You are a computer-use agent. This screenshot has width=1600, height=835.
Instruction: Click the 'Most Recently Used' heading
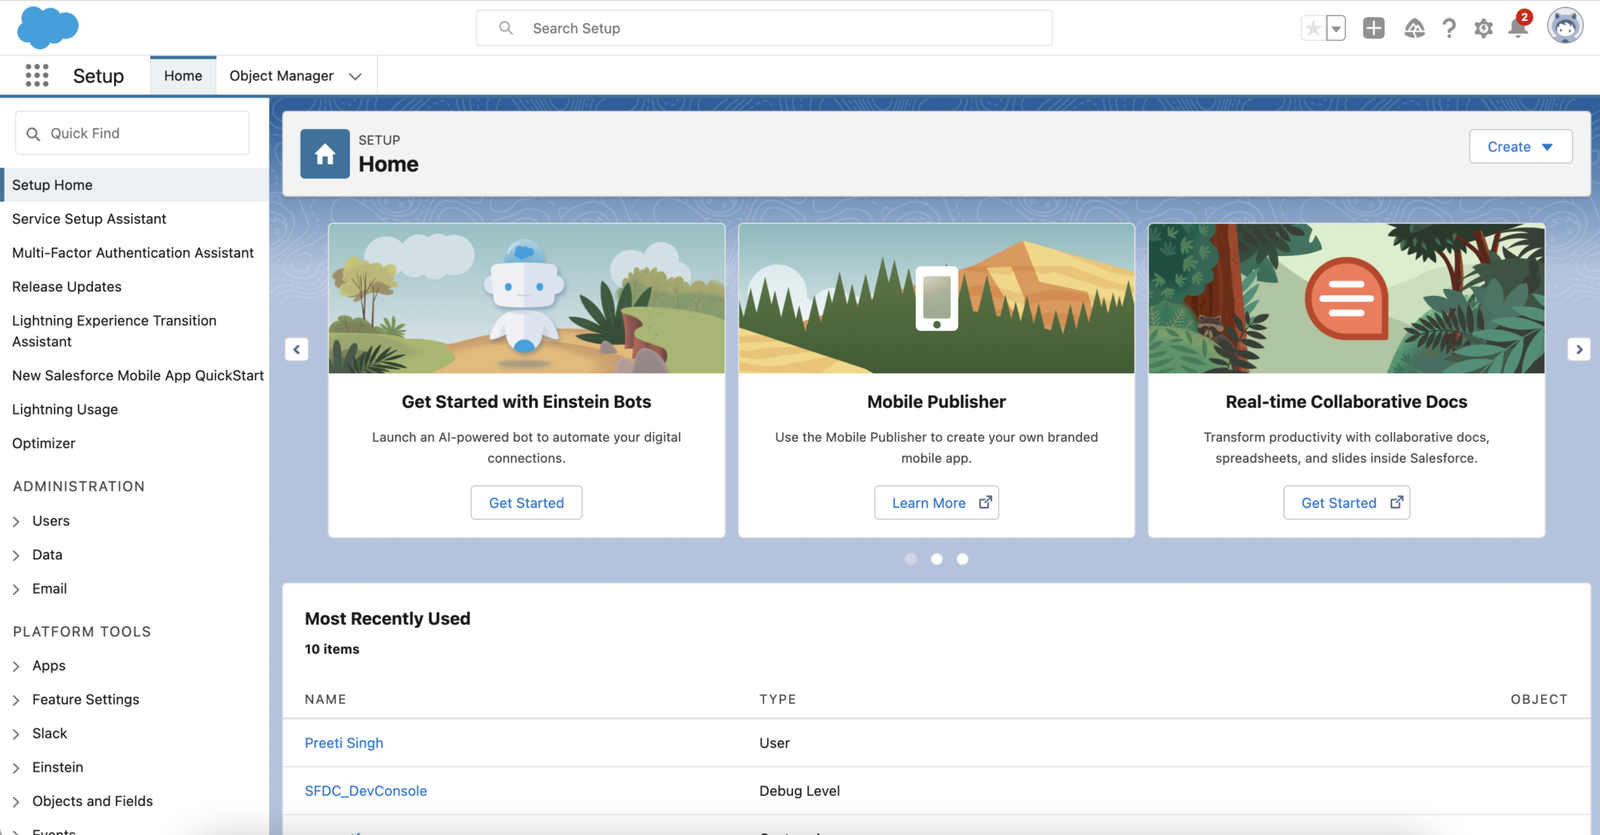point(388,619)
